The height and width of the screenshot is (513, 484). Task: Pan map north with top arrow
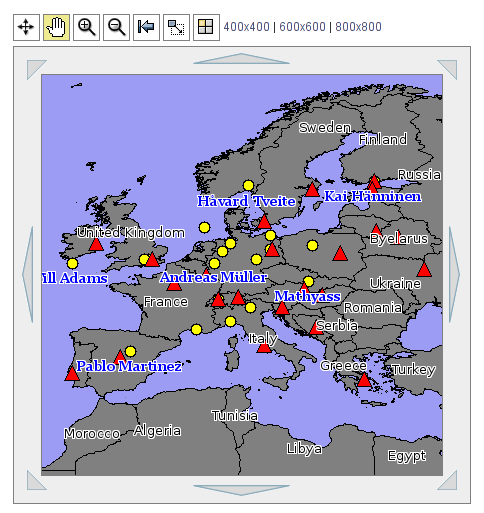pyautogui.click(x=241, y=59)
